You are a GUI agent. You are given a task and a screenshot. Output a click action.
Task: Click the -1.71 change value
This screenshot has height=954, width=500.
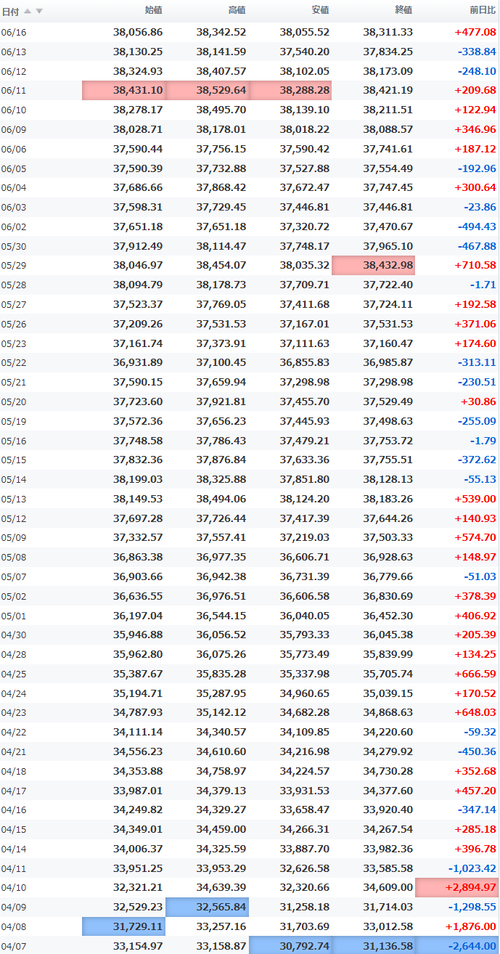click(x=483, y=285)
